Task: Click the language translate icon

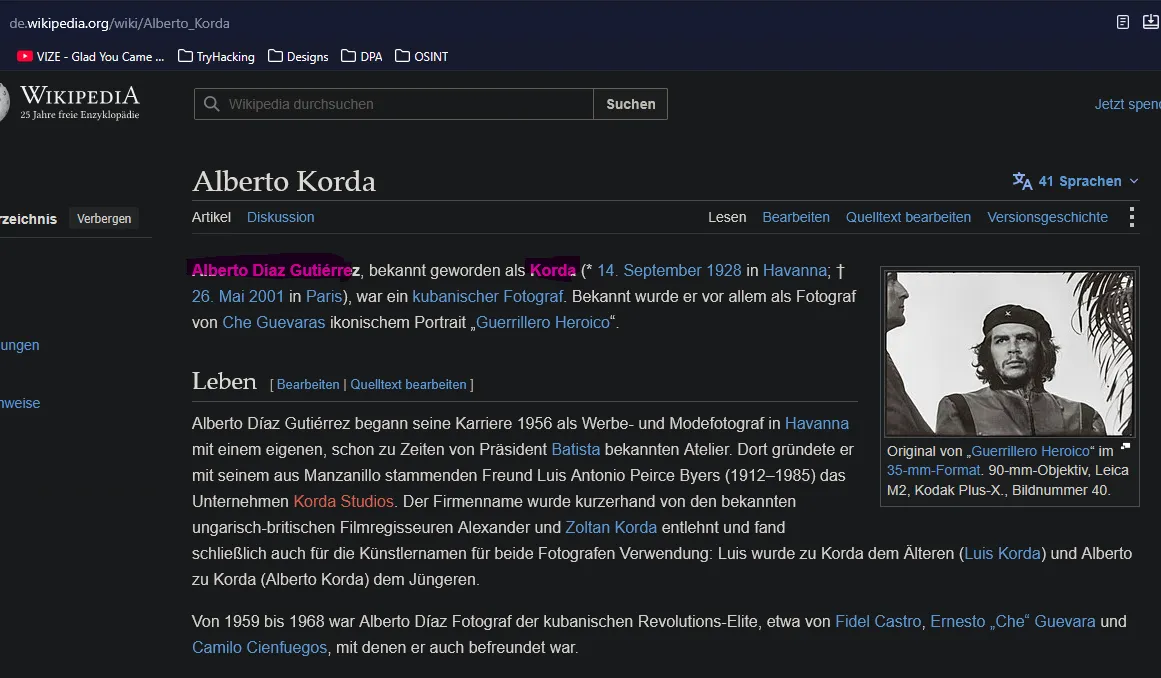Action: point(1022,181)
